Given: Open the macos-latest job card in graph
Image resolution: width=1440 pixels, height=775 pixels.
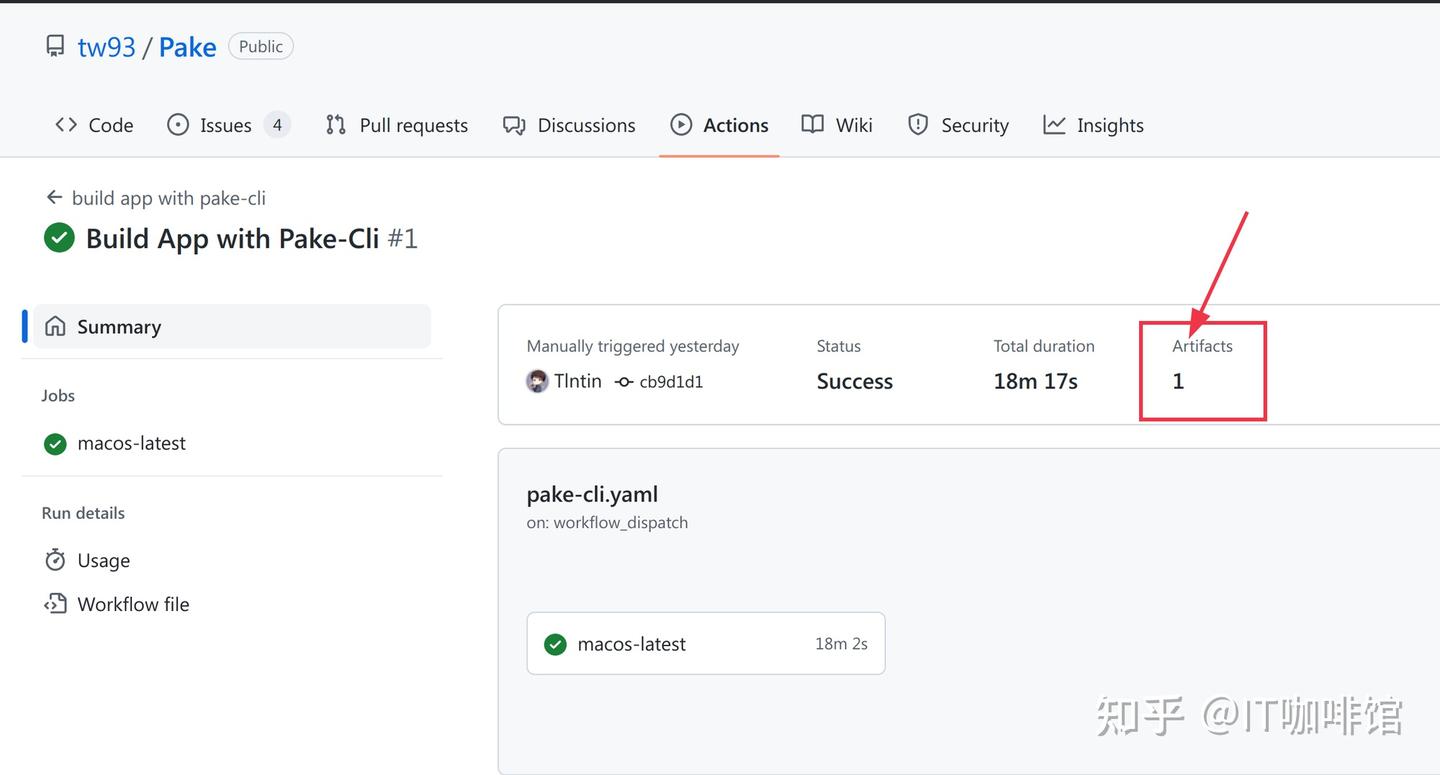Looking at the screenshot, I should pyautogui.click(x=705, y=644).
